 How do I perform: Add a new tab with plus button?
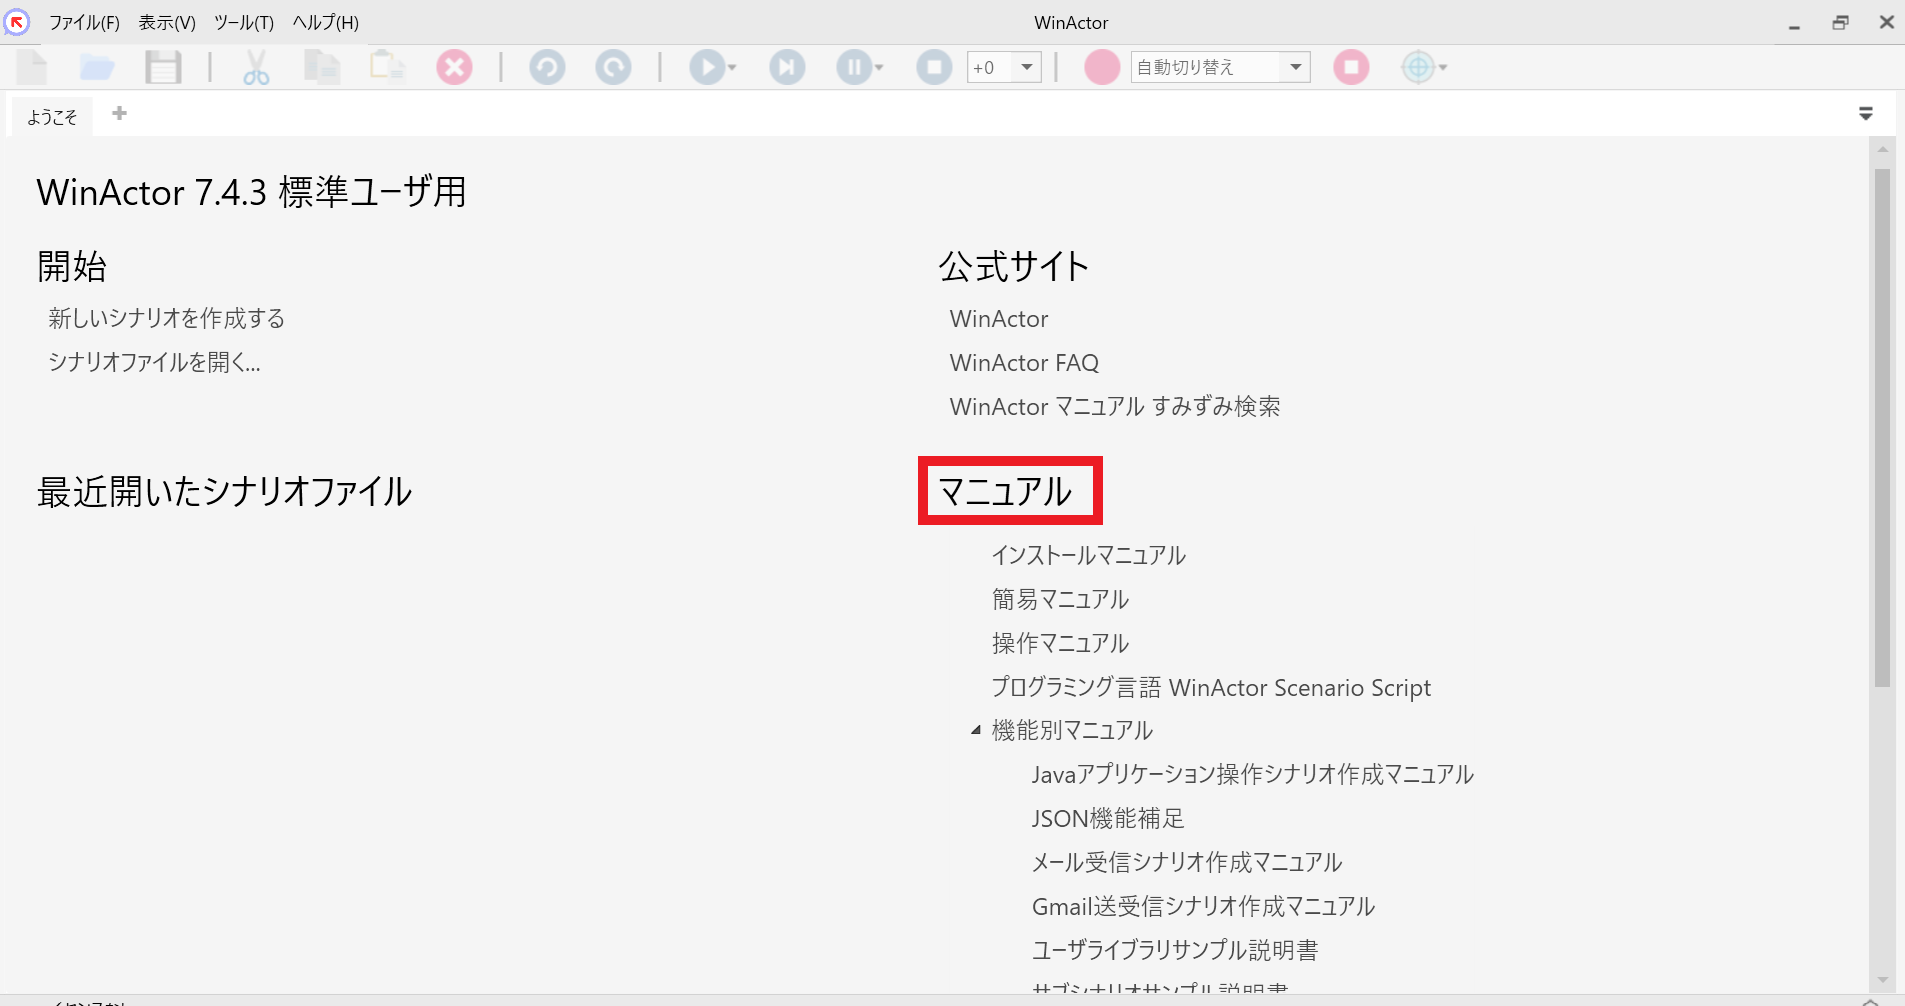coord(119,113)
